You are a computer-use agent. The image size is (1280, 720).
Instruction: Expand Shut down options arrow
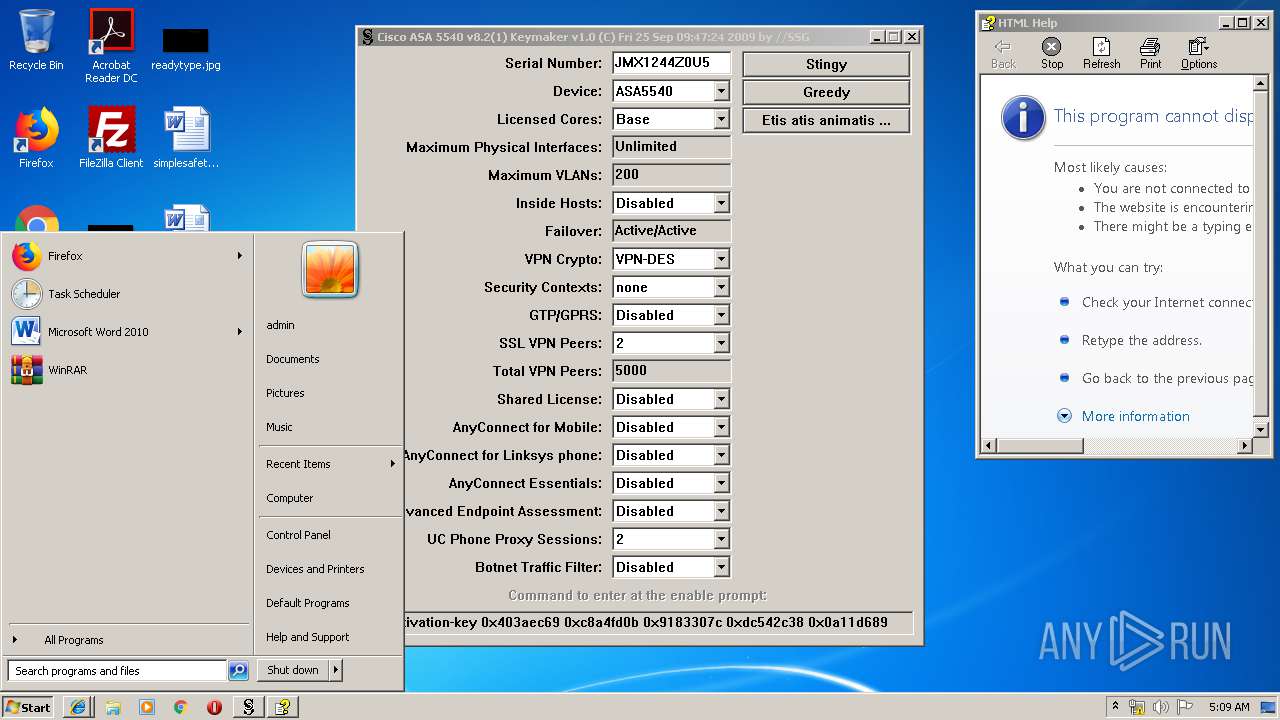point(335,670)
